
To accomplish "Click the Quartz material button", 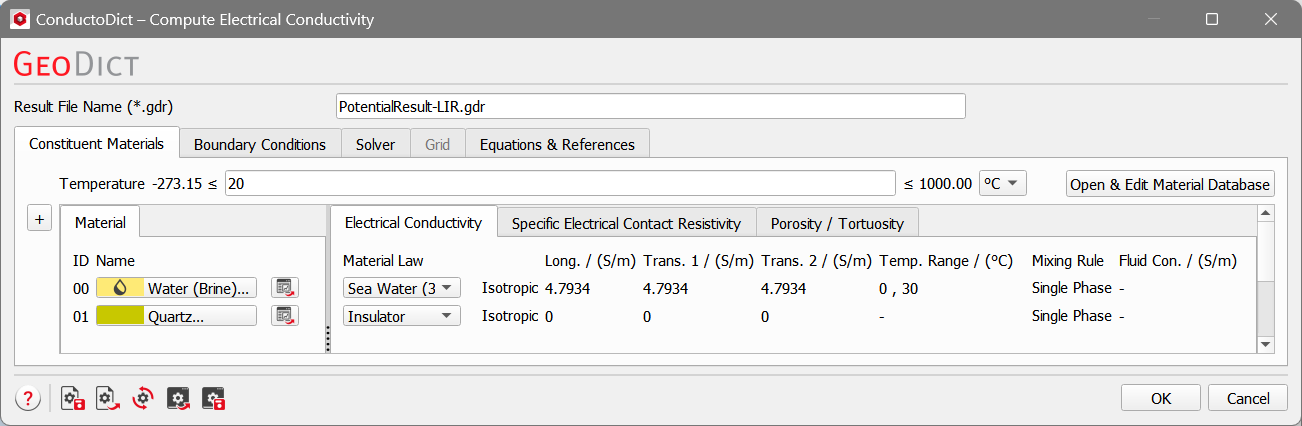I will 177,316.
